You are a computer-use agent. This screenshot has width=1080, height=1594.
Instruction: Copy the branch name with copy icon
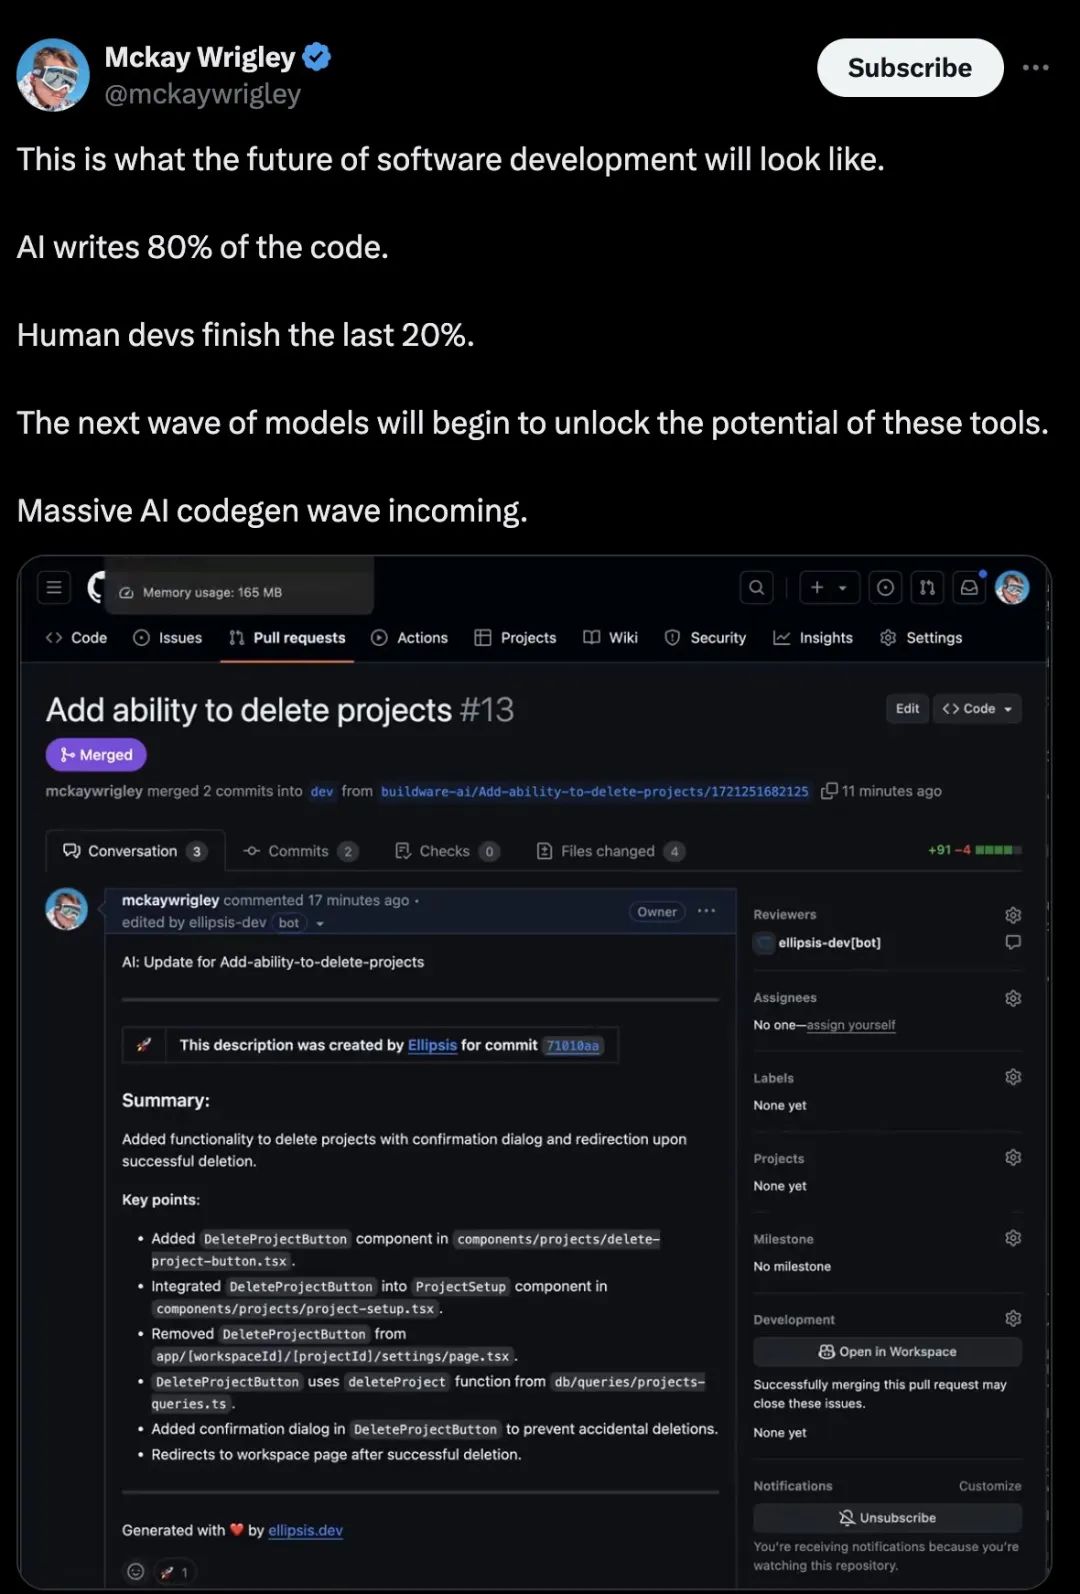coord(829,791)
